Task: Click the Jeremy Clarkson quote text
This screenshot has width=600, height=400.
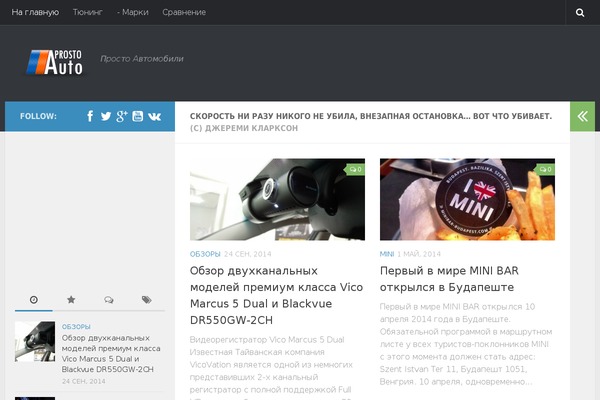Action: [371, 122]
